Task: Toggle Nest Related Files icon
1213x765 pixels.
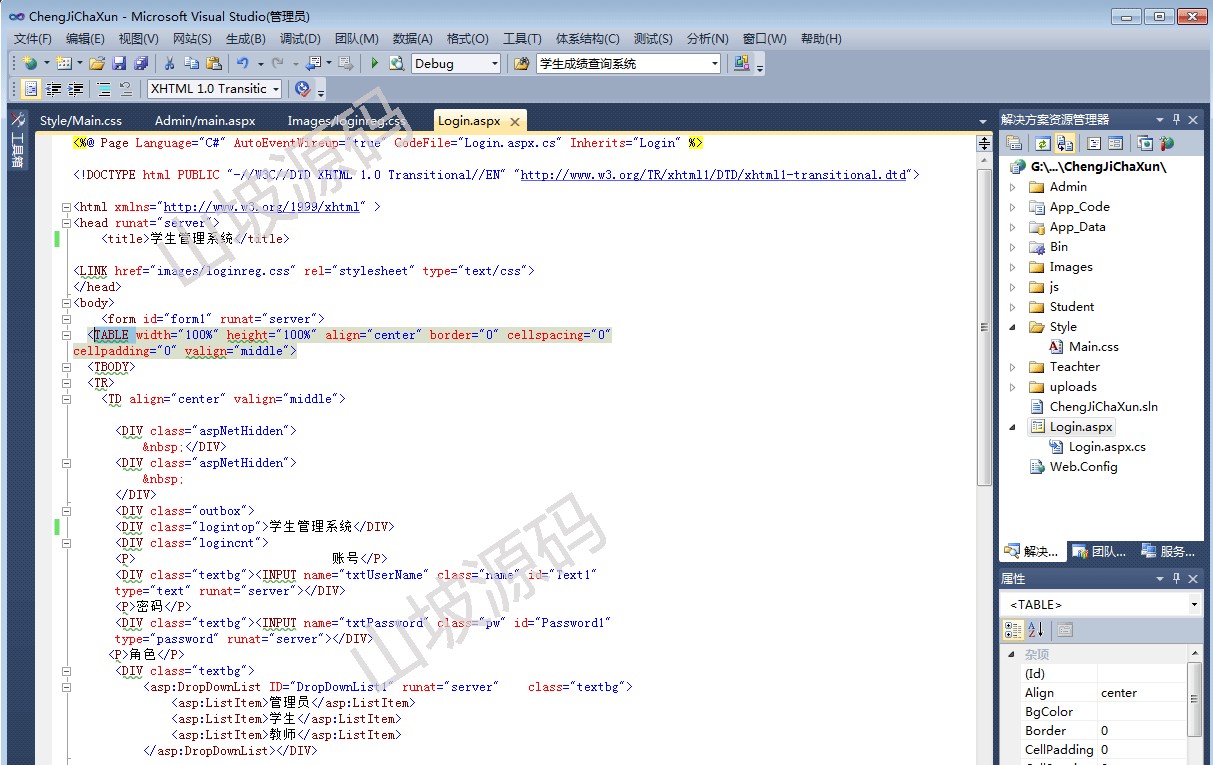Action: (x=1065, y=144)
